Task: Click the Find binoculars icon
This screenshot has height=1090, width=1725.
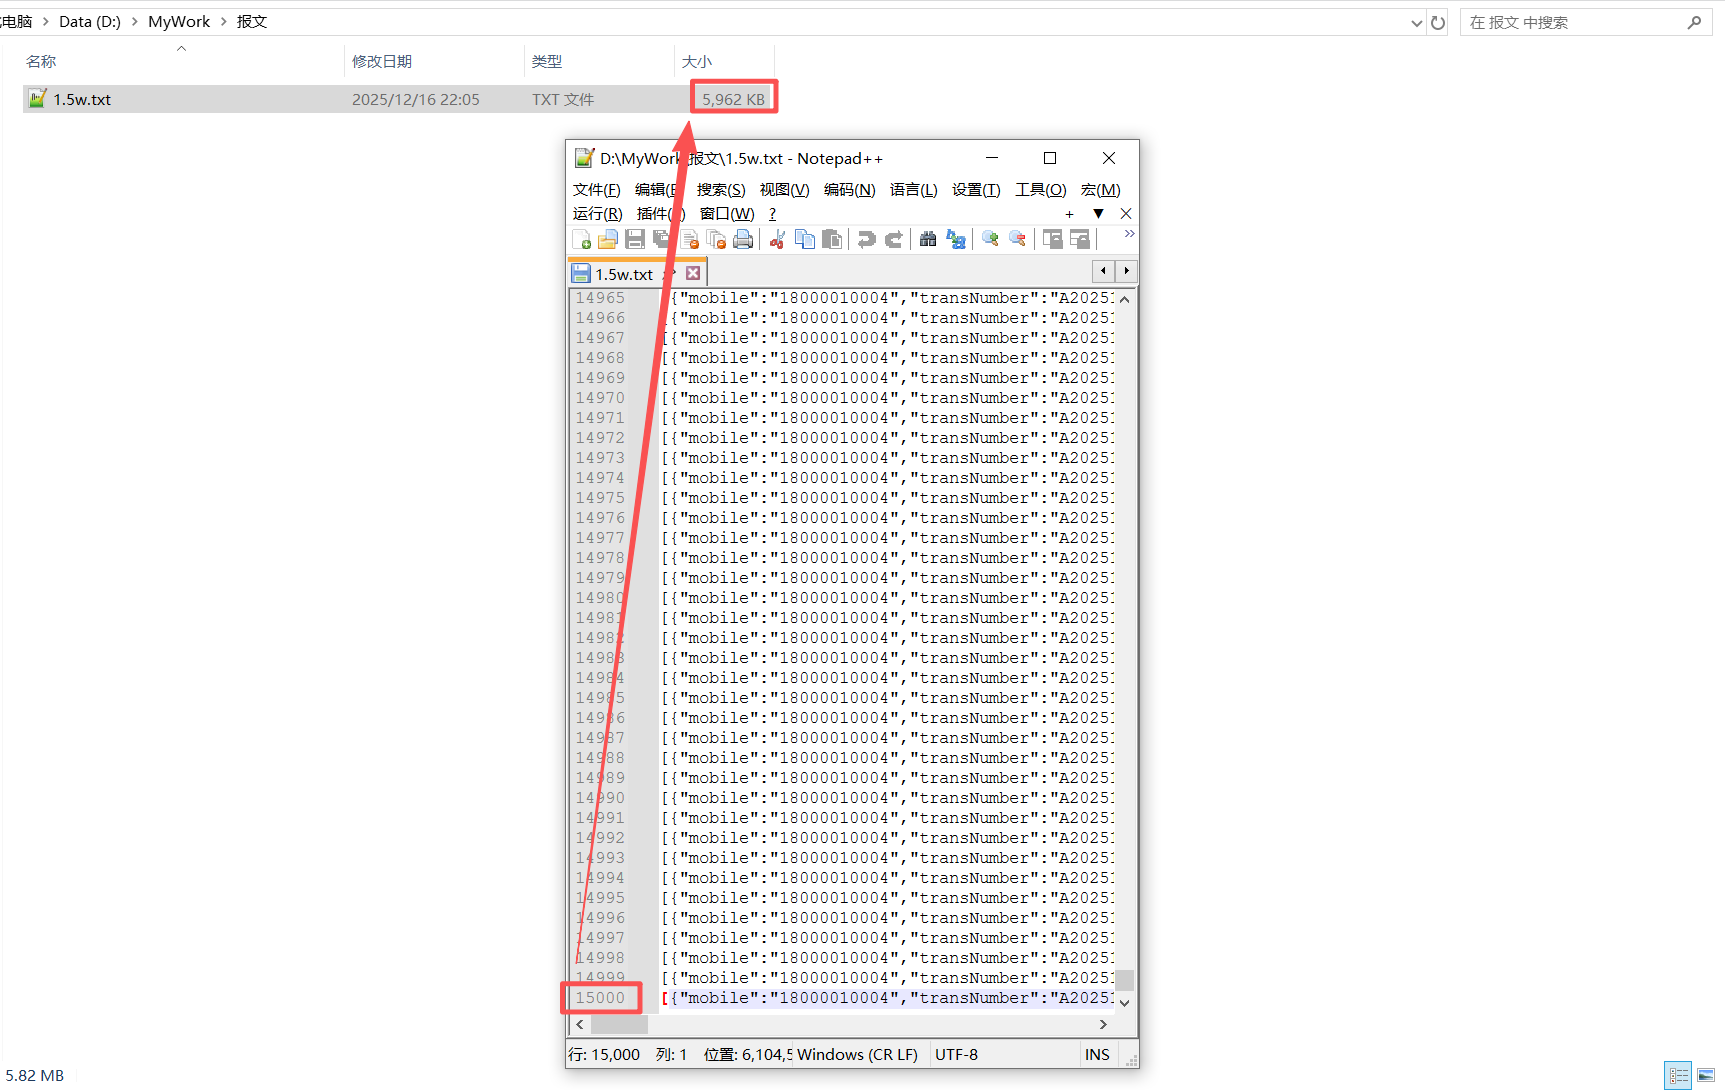Action: (x=928, y=239)
